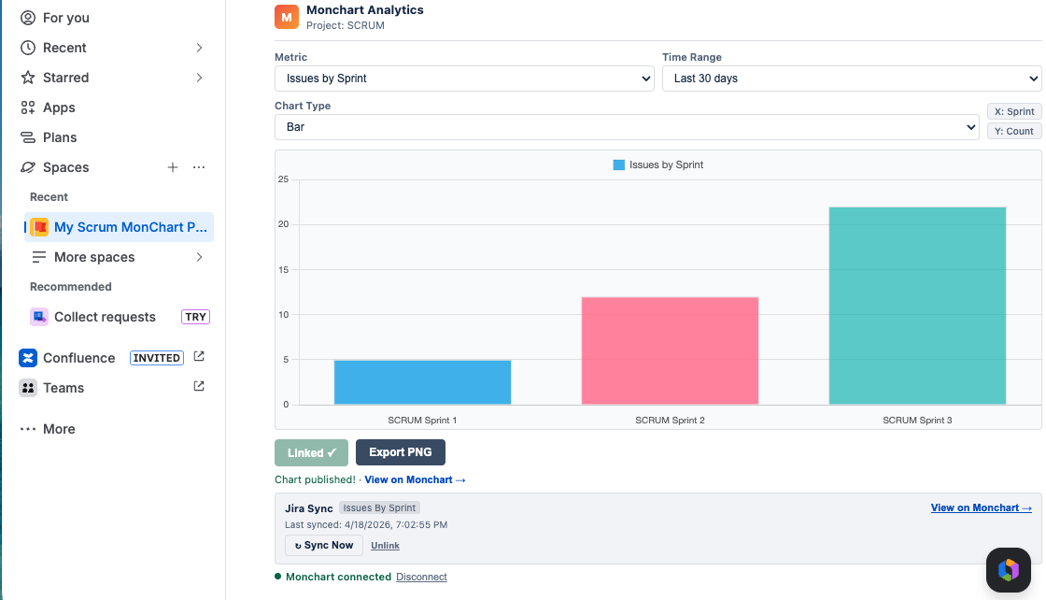The width and height of the screenshot is (1046, 600).
Task: Click the pink SCRUM Sprint 2 bar
Action: click(x=670, y=350)
